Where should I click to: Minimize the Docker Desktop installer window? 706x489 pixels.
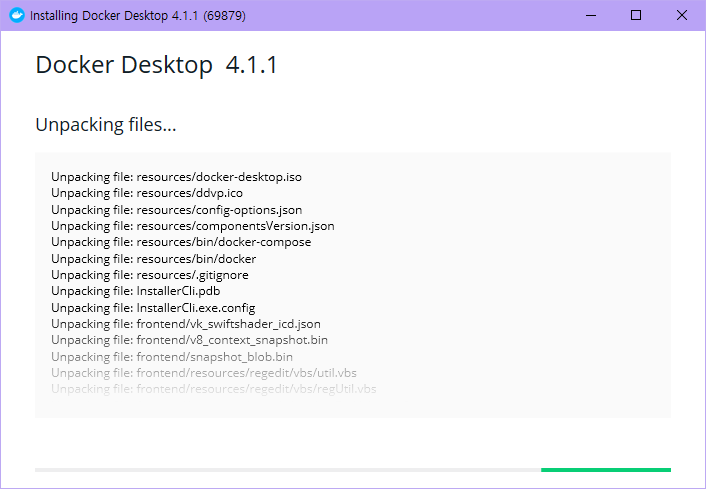click(x=590, y=16)
